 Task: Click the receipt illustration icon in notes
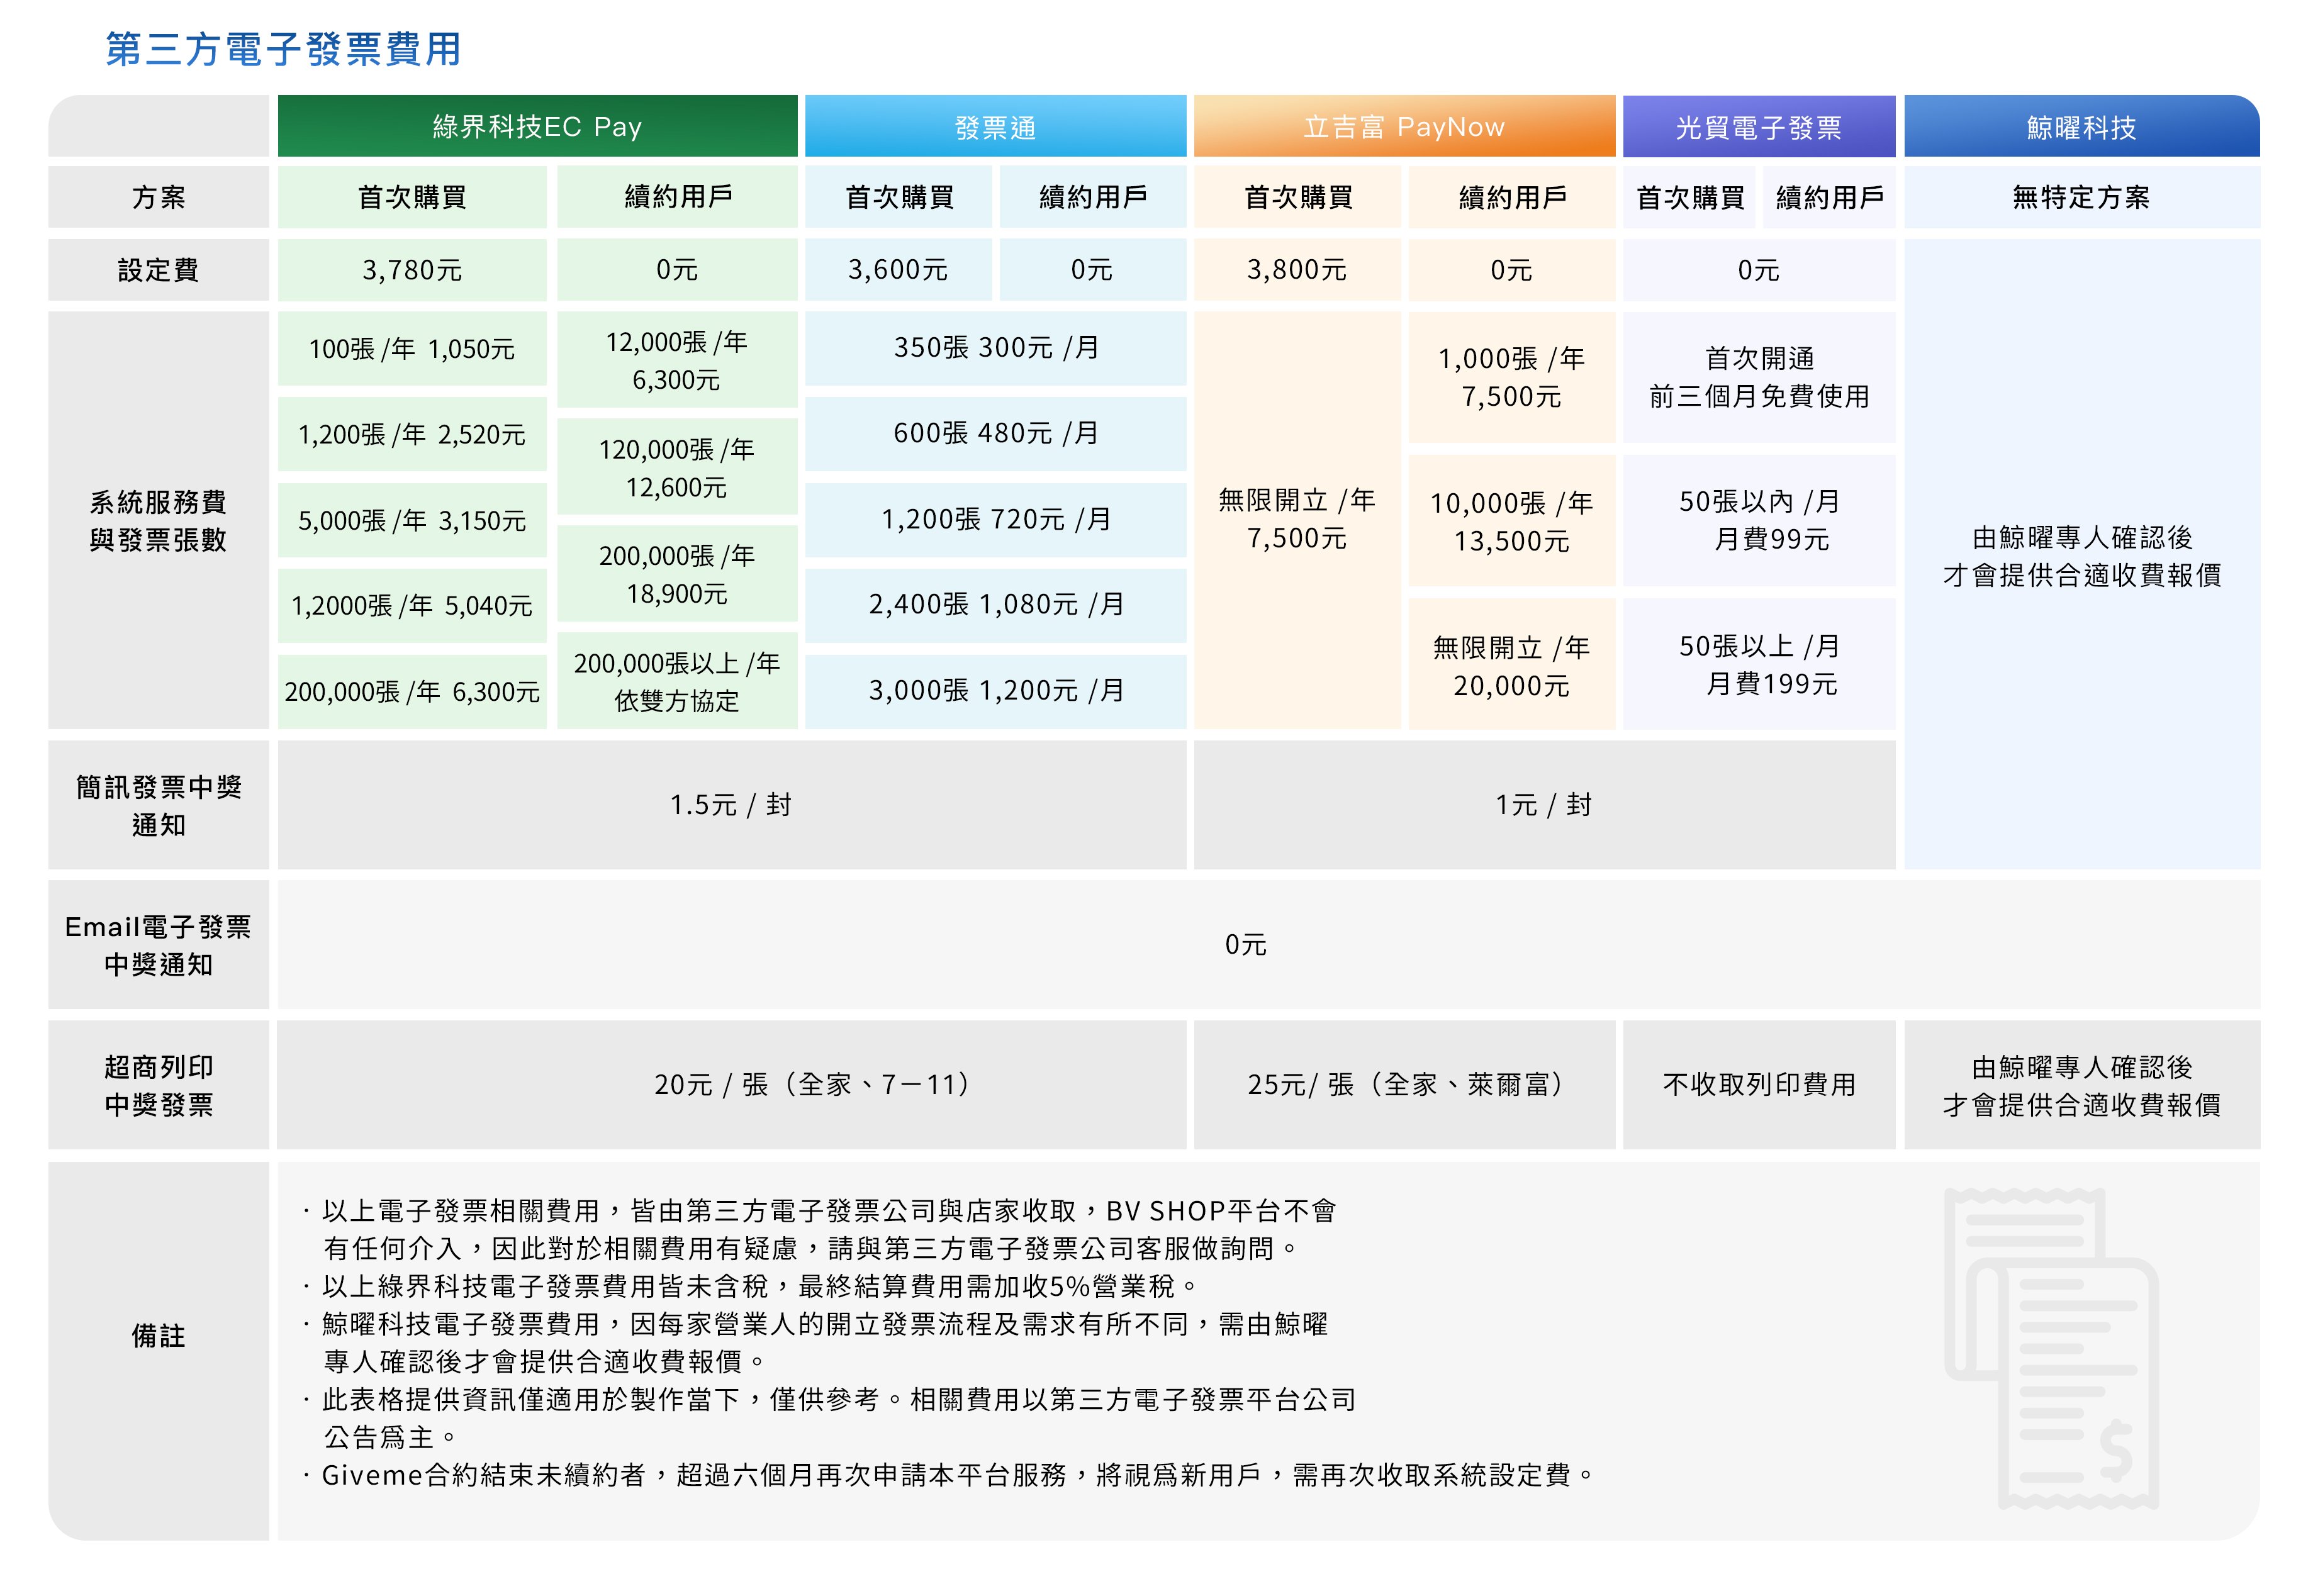2051,1348
